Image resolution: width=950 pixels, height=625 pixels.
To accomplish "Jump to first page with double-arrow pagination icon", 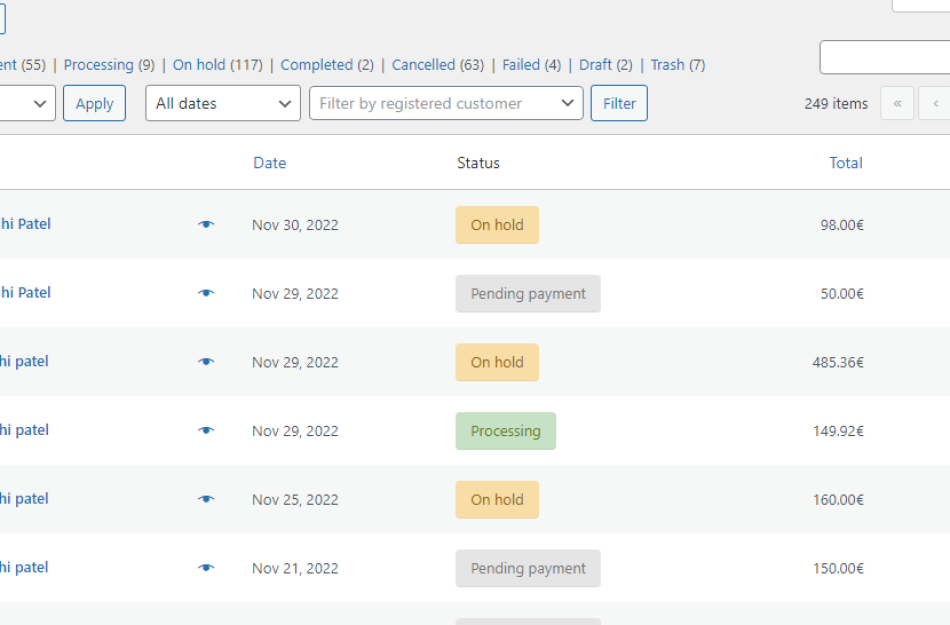I will (x=897, y=103).
